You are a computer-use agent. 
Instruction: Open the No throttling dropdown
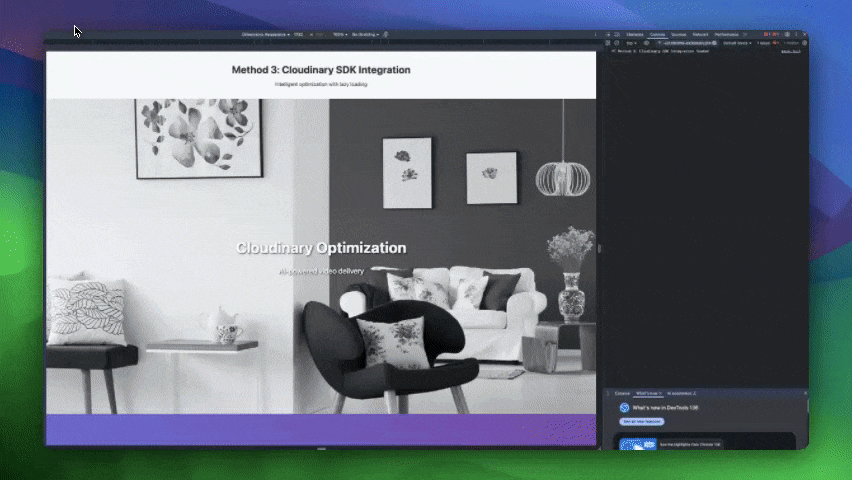pyautogui.click(x=365, y=35)
